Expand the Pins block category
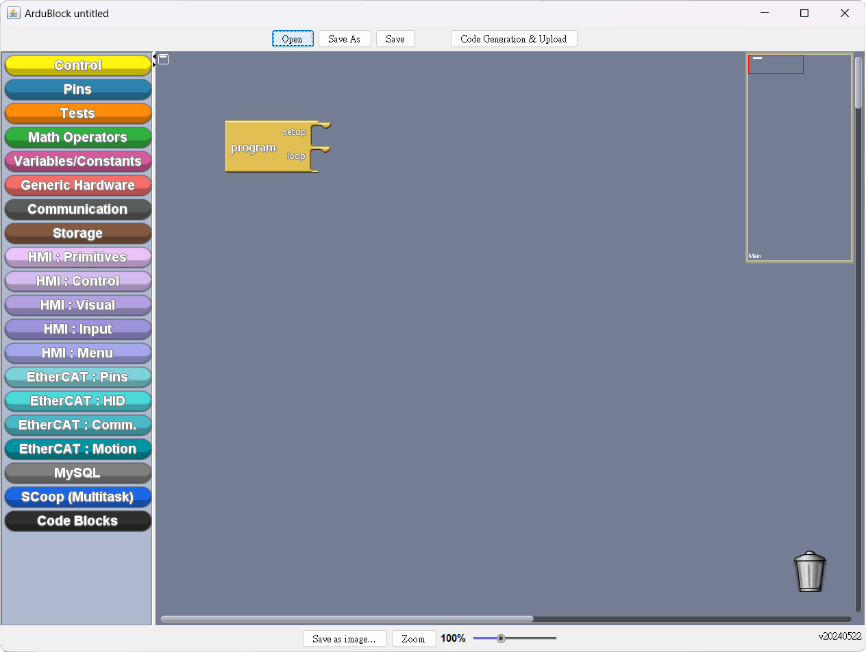Viewport: 866px width, 652px height. click(78, 89)
